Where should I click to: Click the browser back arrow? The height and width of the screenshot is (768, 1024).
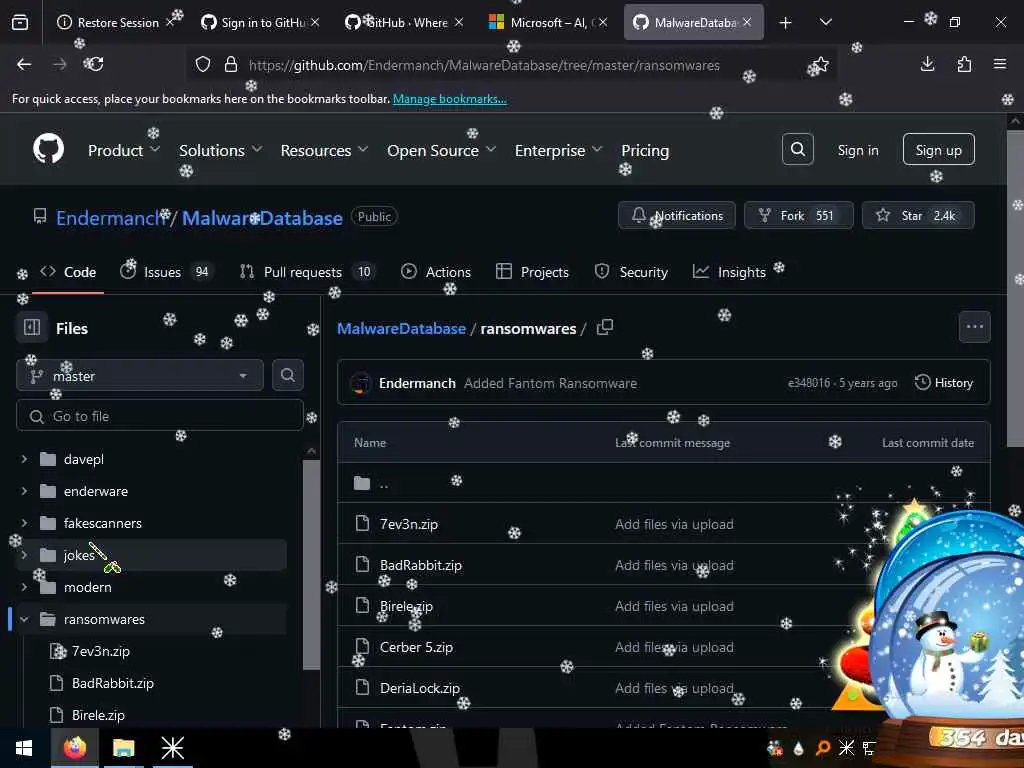(24, 64)
